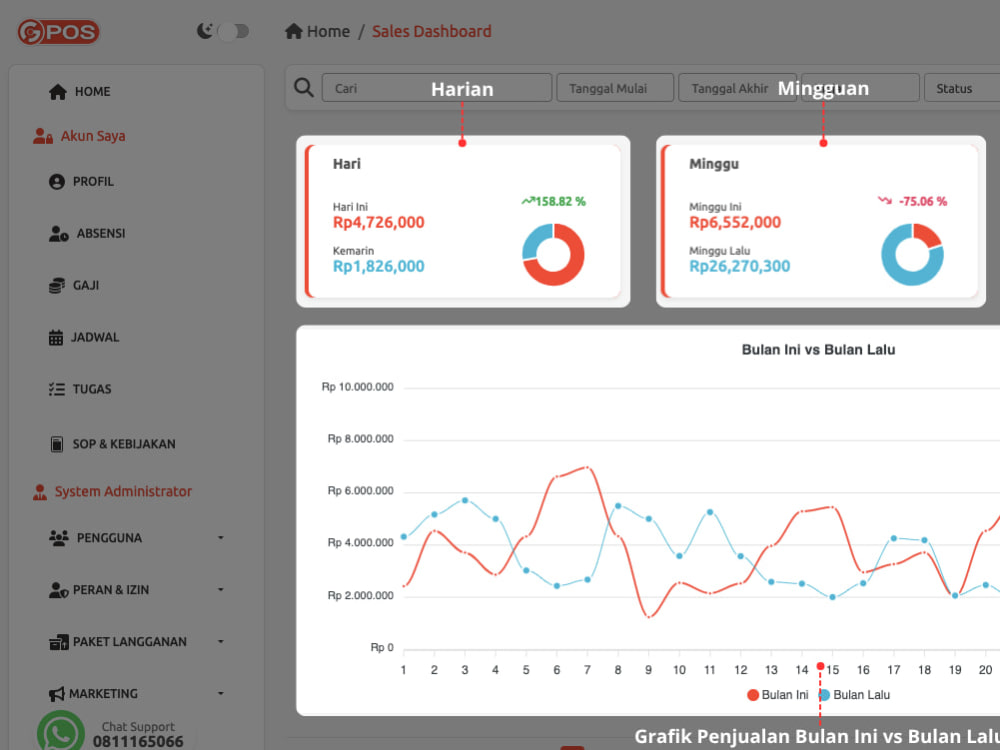Image resolution: width=1000 pixels, height=750 pixels.
Task: Click the Minggu card title
Action: (714, 164)
